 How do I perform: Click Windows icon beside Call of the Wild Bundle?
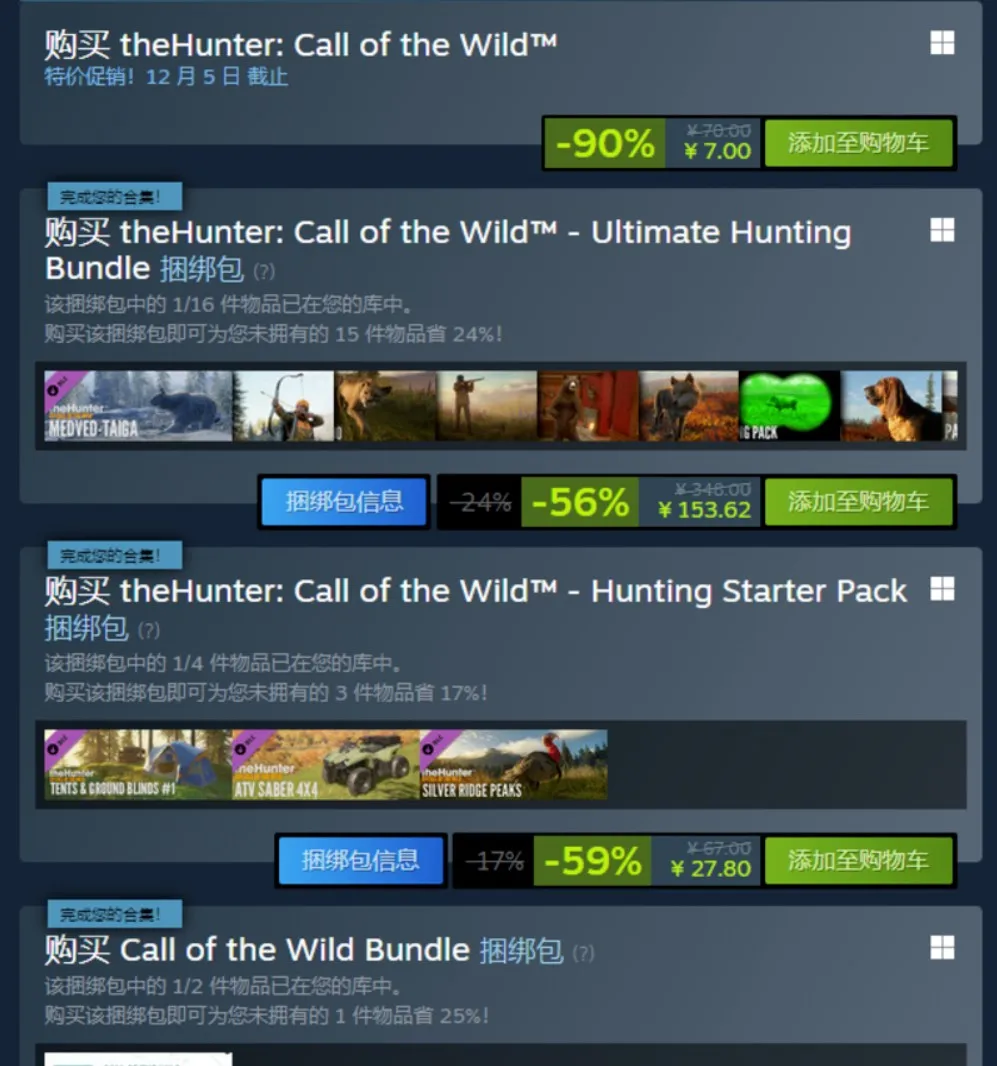point(942,947)
